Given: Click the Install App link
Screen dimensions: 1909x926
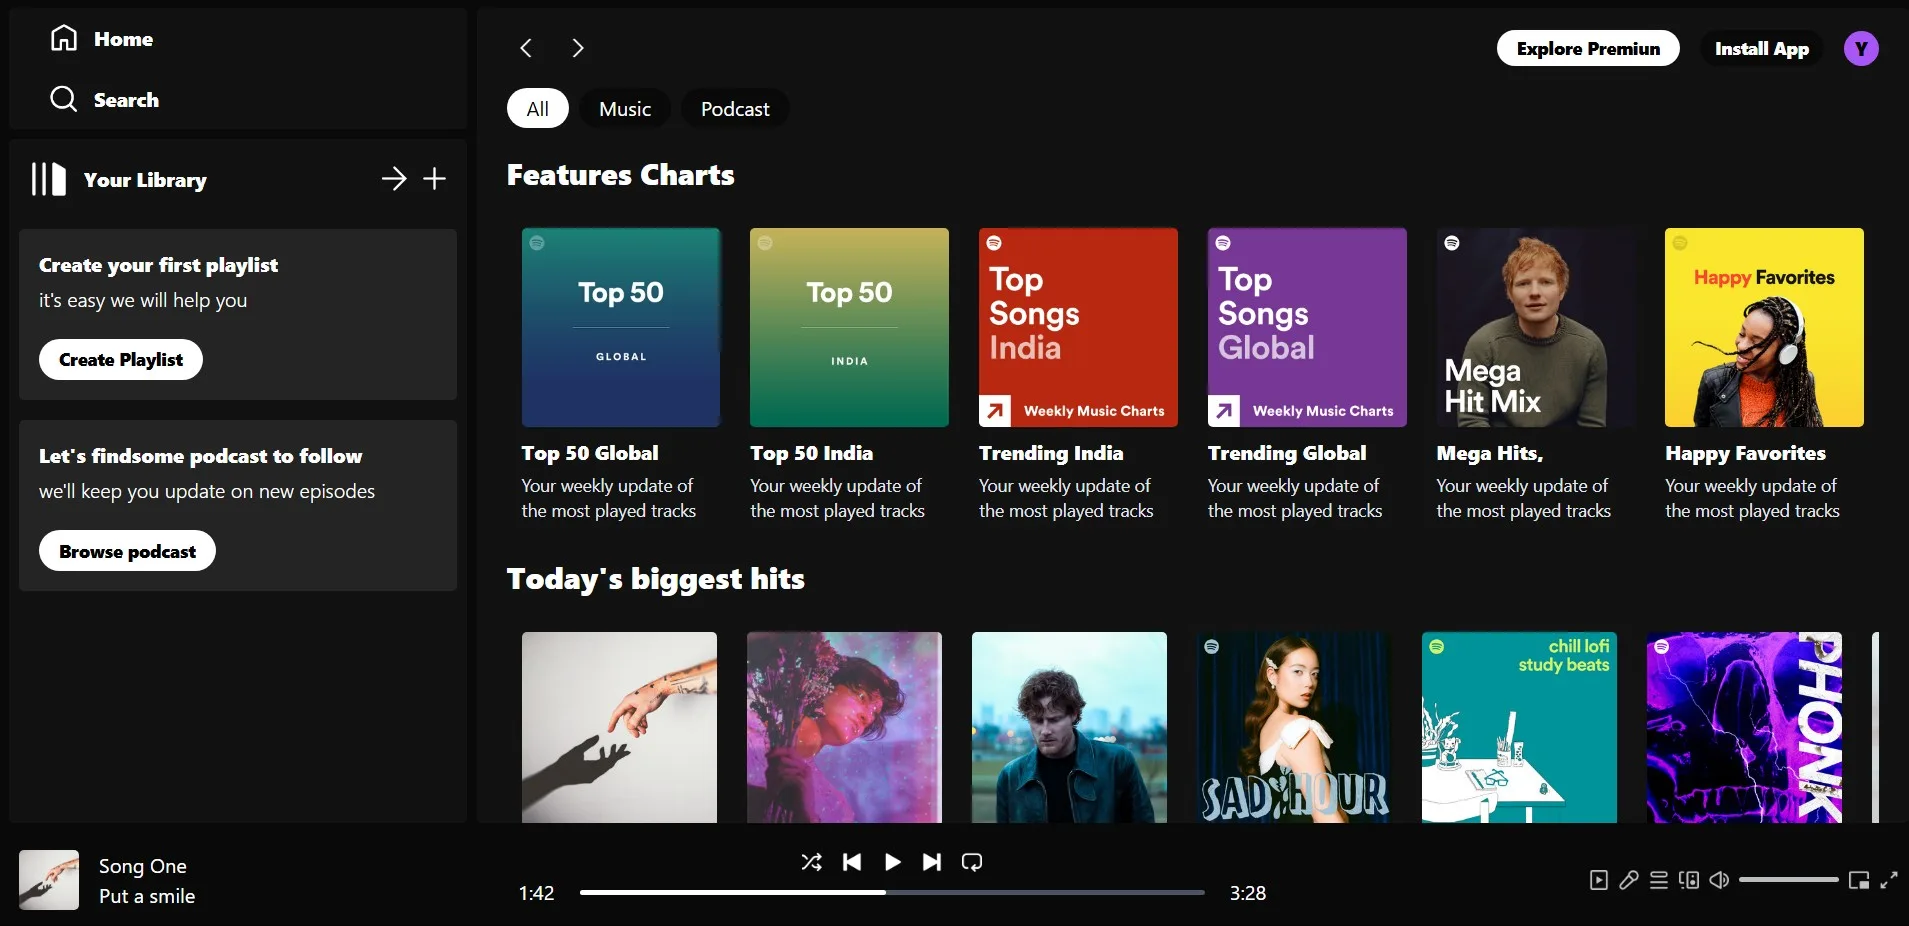Looking at the screenshot, I should 1761,48.
